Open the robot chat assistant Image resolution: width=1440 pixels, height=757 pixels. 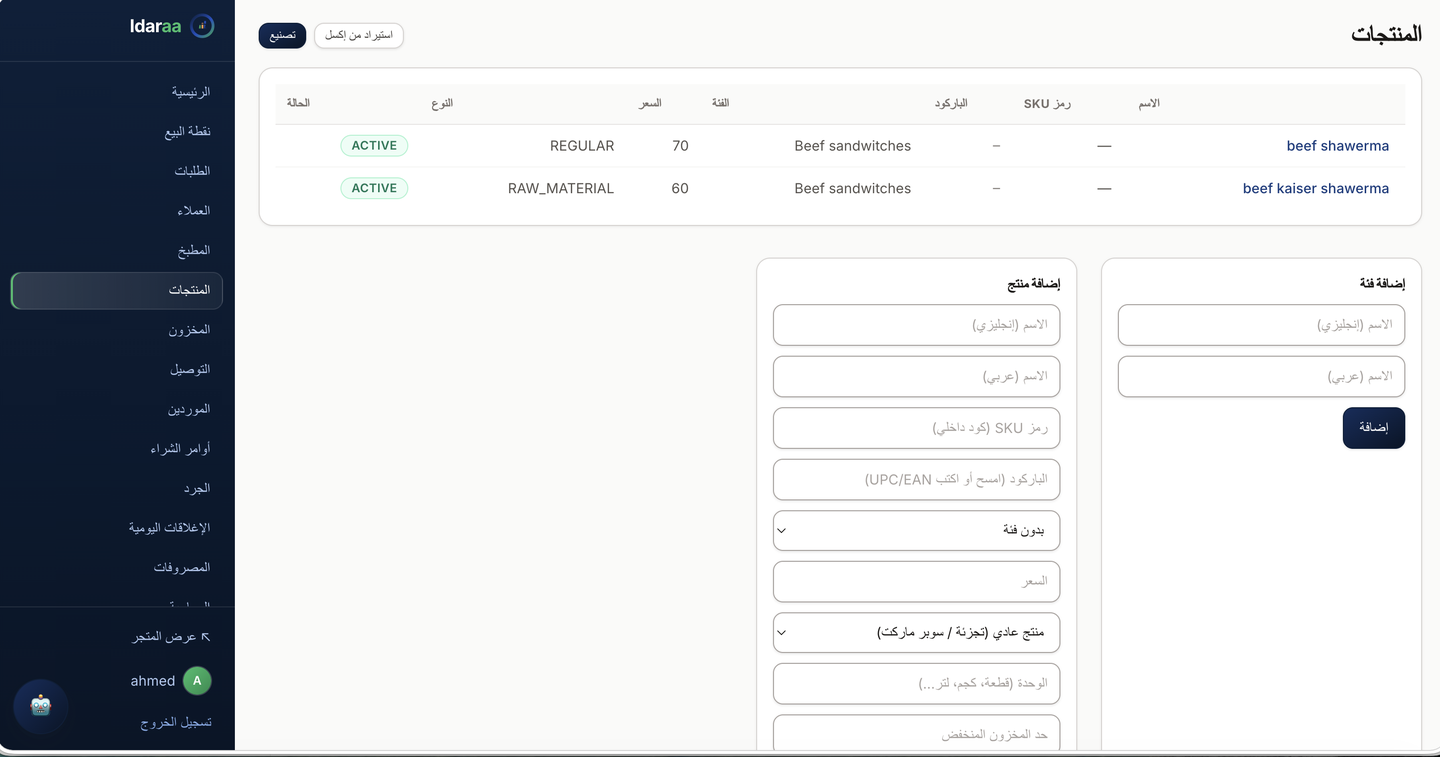click(x=41, y=706)
